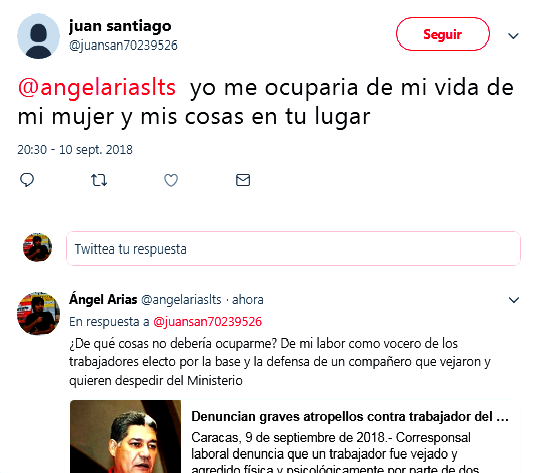Screen dimensions: 543x473
Task: Open Ángel Arias profile picture in reply
Action: (38, 313)
